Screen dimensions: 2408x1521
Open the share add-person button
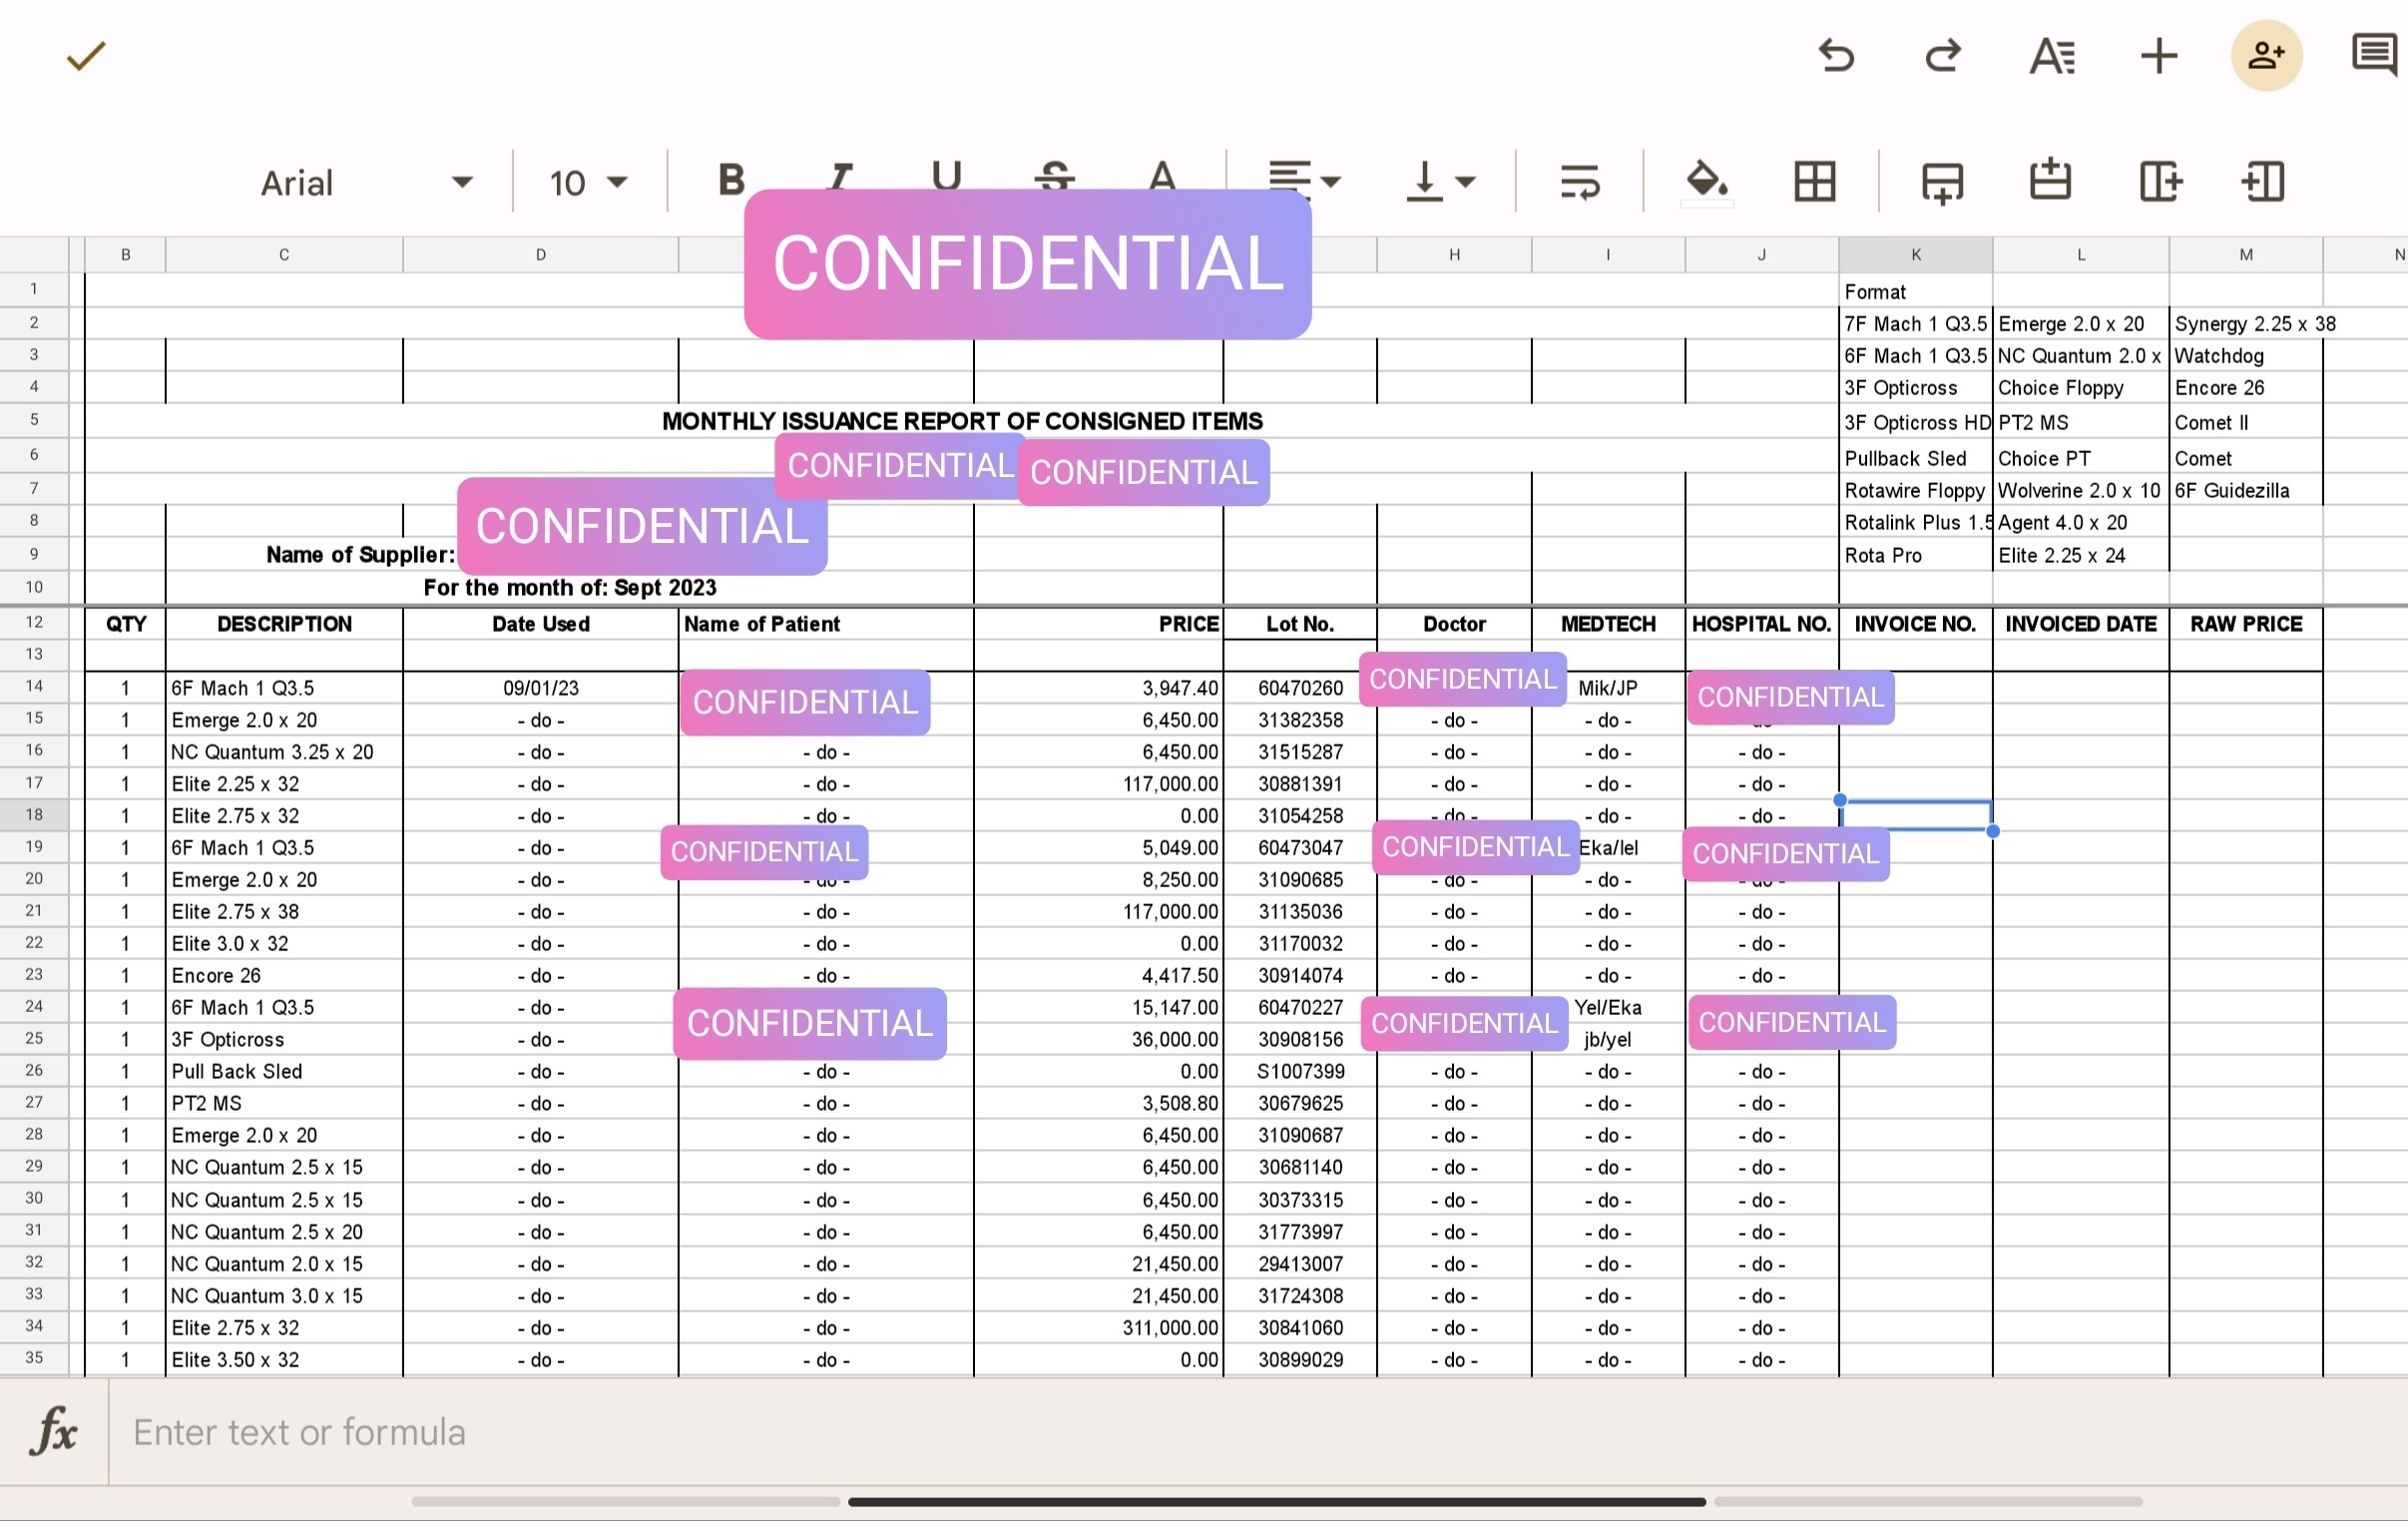[2265, 56]
